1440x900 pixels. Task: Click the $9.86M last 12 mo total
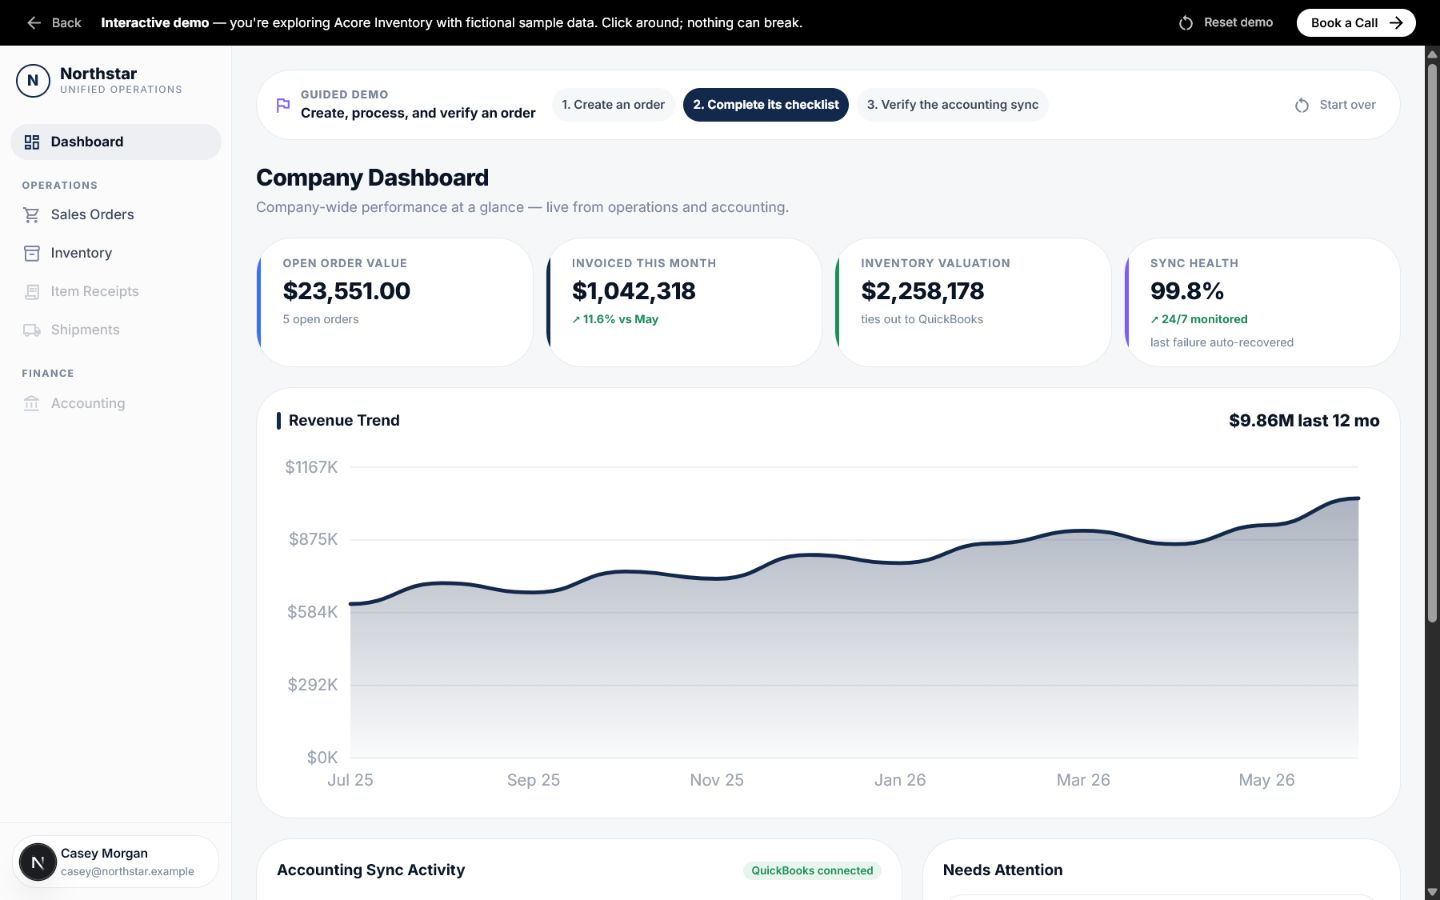click(x=1304, y=421)
